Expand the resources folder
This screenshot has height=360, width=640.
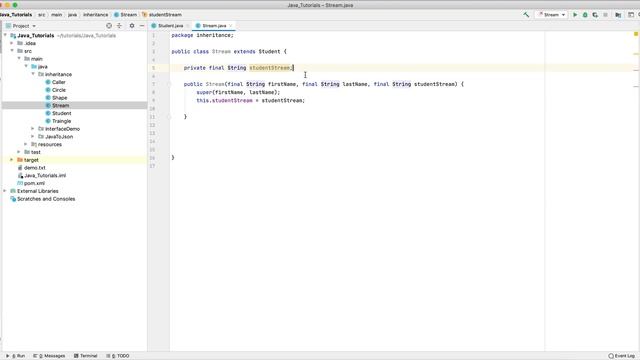tap(26, 144)
